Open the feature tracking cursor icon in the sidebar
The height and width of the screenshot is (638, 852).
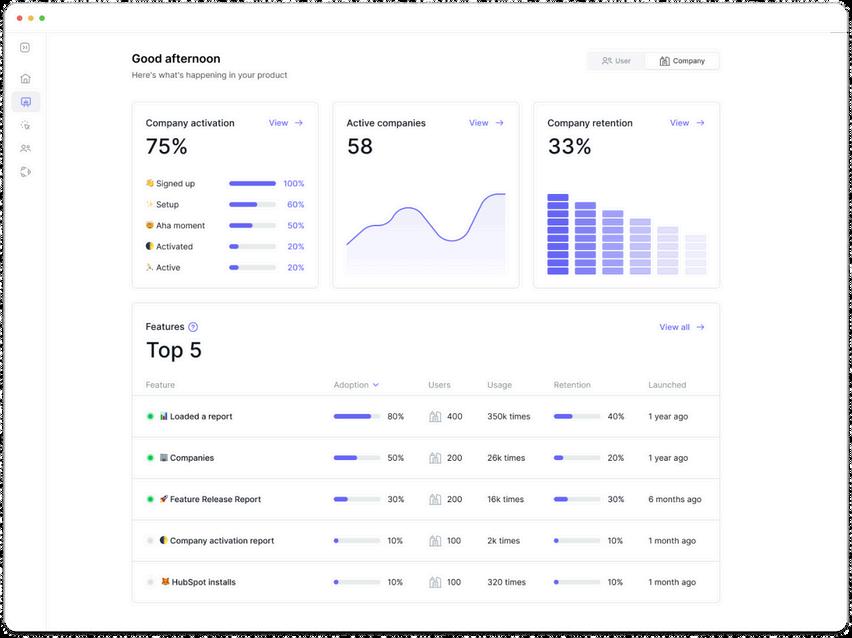point(25,125)
